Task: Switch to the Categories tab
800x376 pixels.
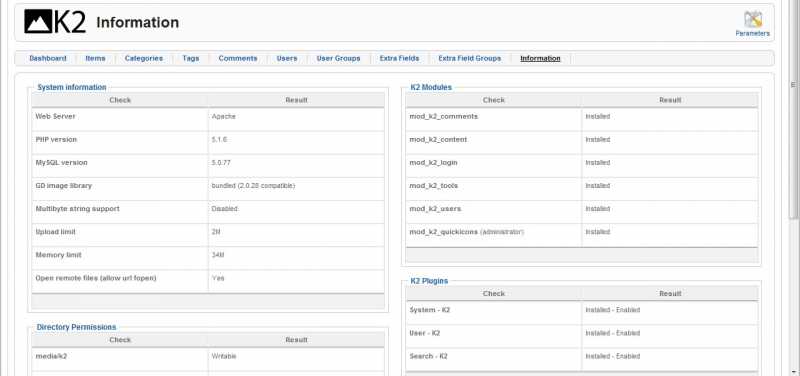Action: [144, 58]
